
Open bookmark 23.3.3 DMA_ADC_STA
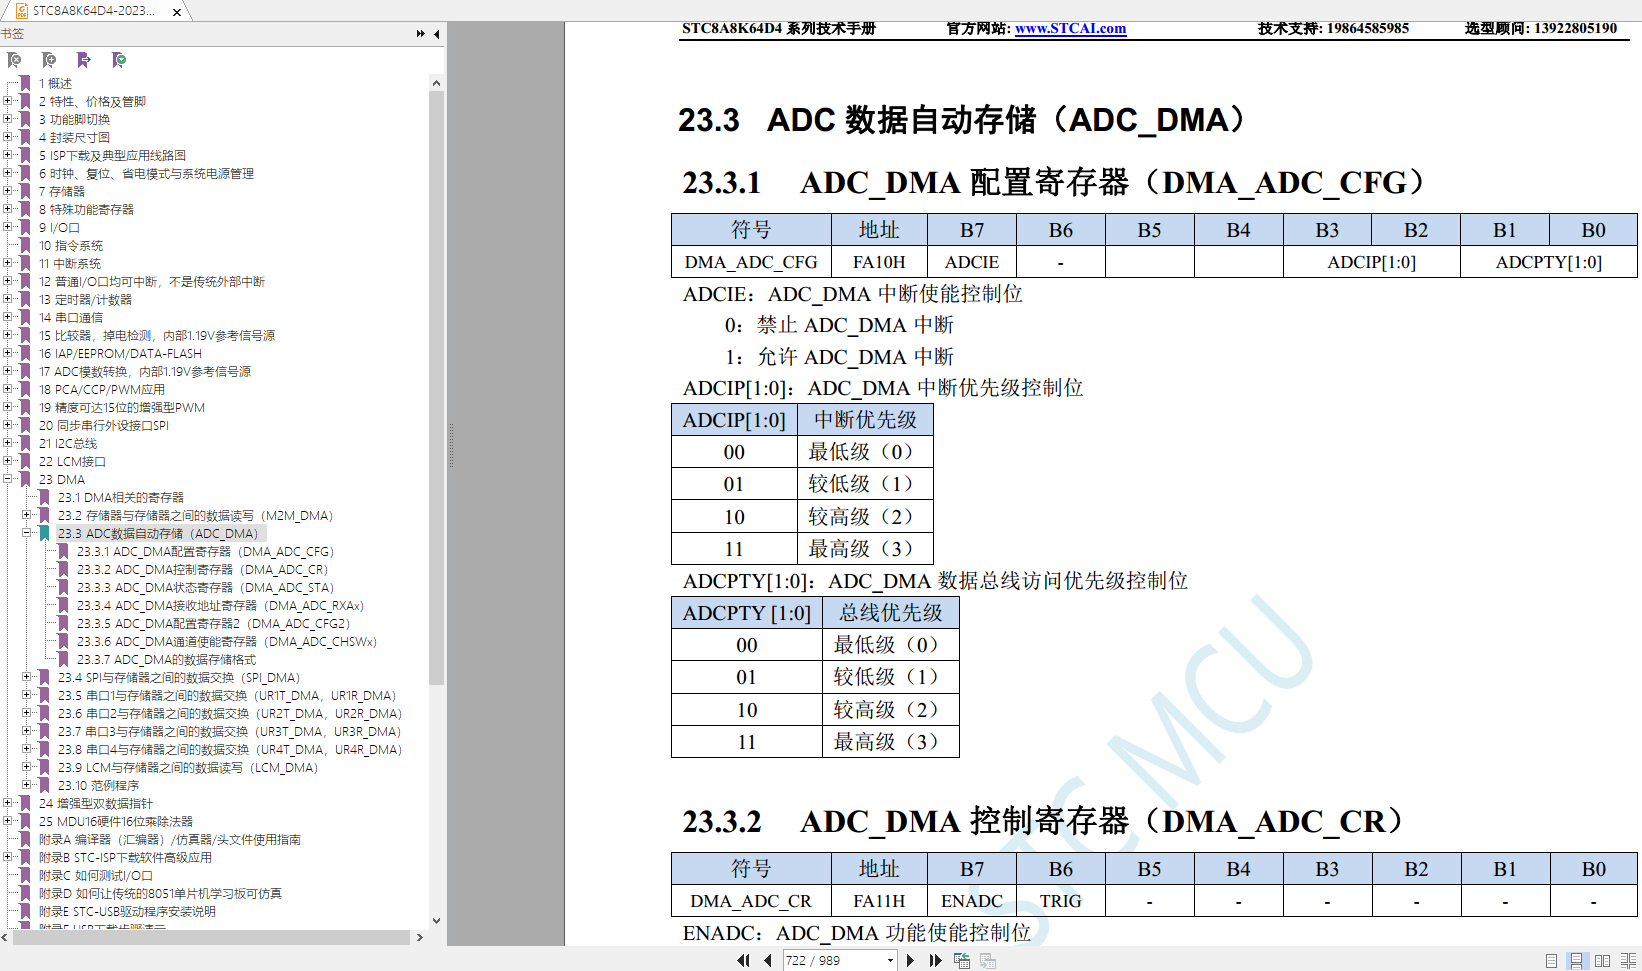point(206,587)
